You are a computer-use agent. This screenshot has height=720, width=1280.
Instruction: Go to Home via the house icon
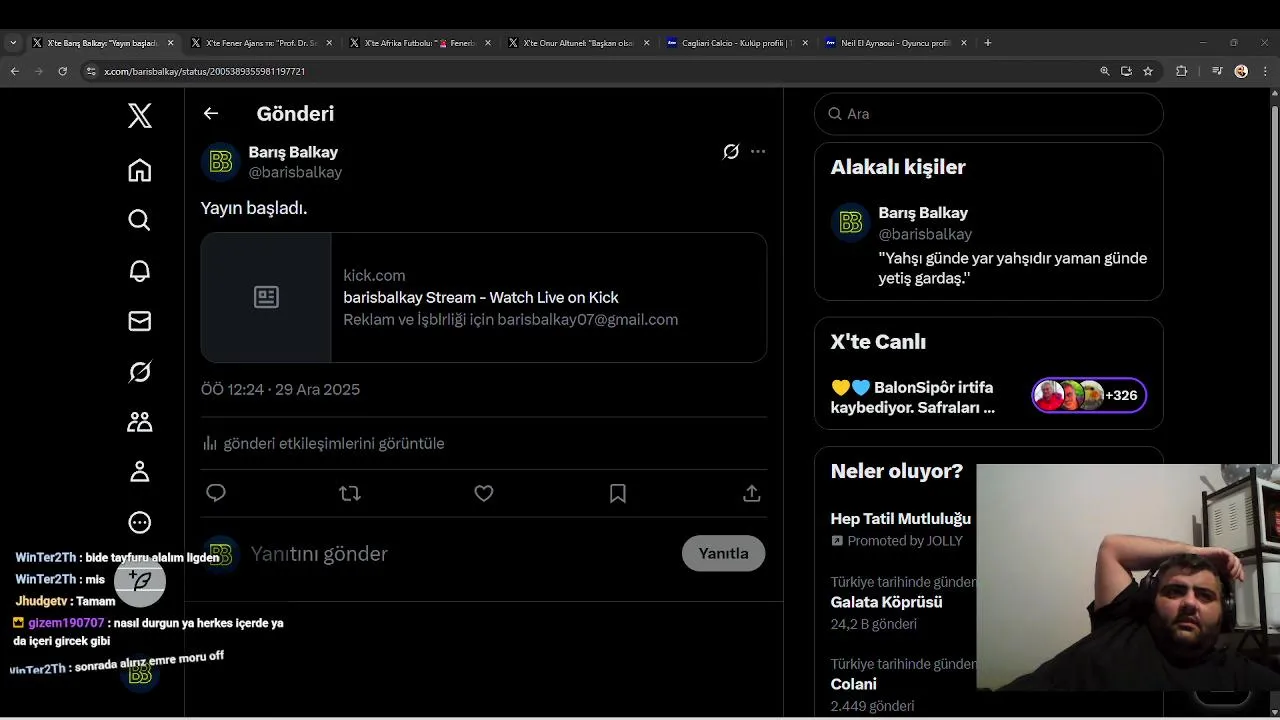[140, 170]
